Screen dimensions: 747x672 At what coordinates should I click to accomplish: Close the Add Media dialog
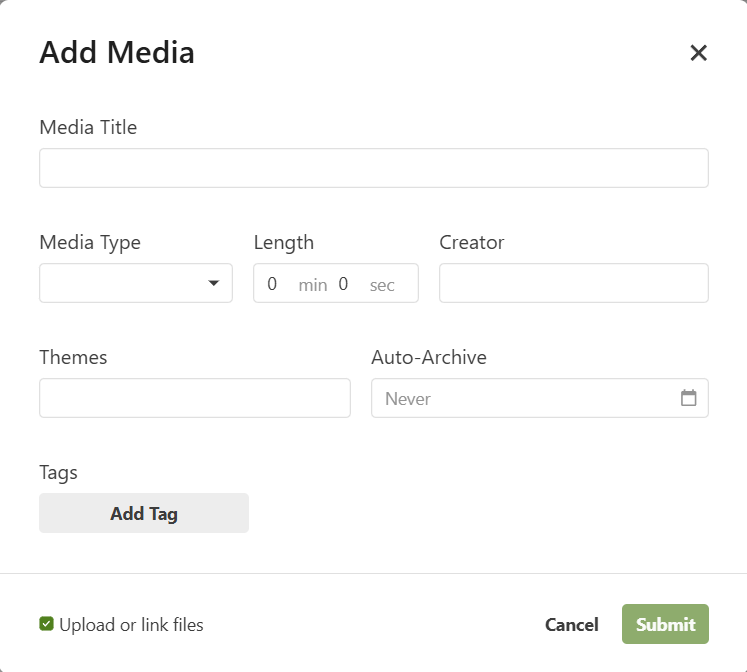[698, 53]
